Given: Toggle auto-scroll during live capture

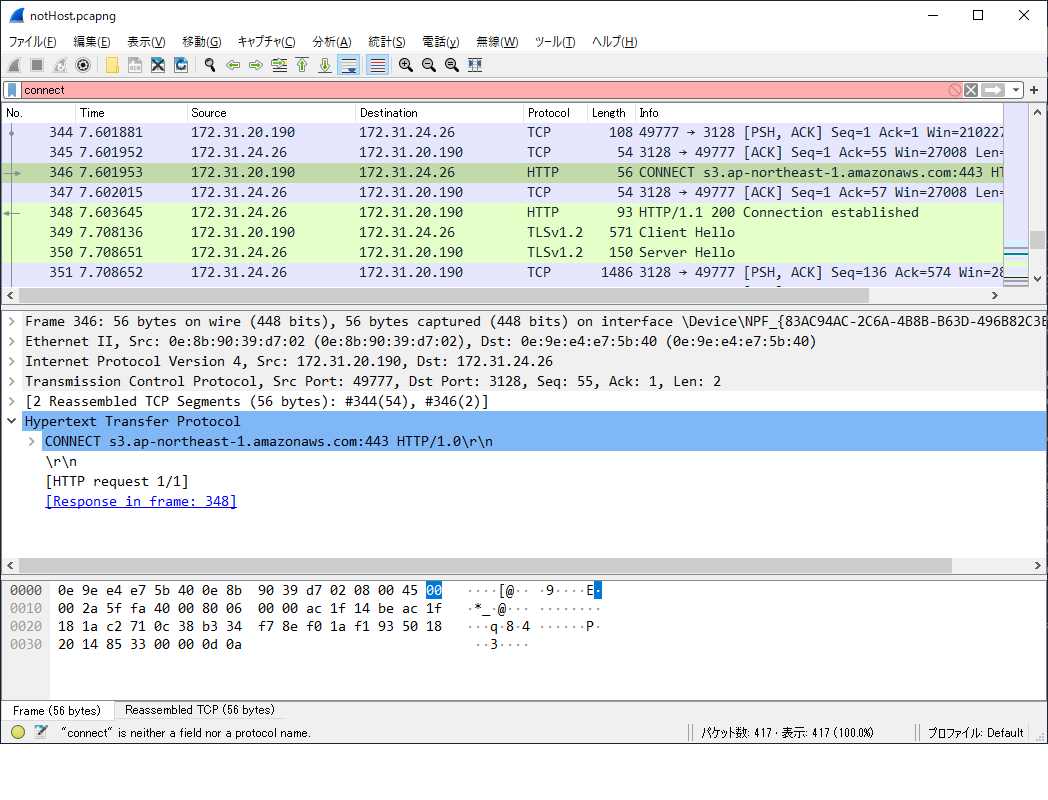Looking at the screenshot, I should (x=348, y=65).
